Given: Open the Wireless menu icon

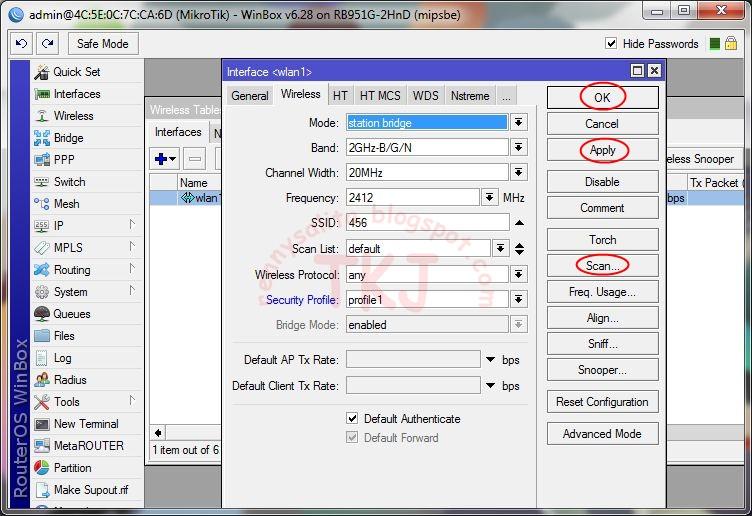Looking at the screenshot, I should click(42, 116).
